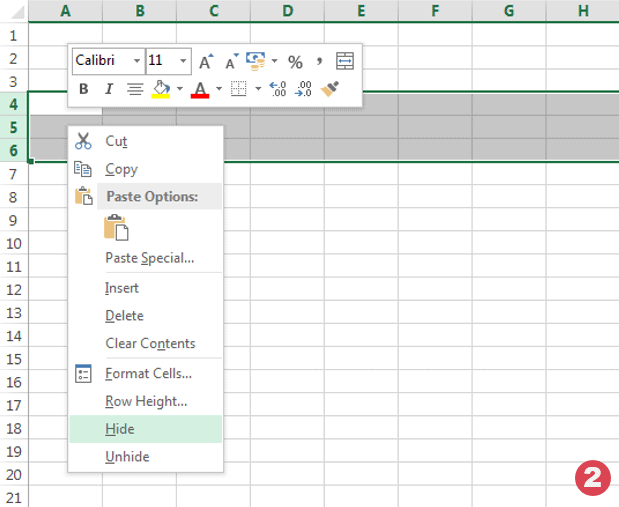Select Clear Contents in the menu

(146, 343)
